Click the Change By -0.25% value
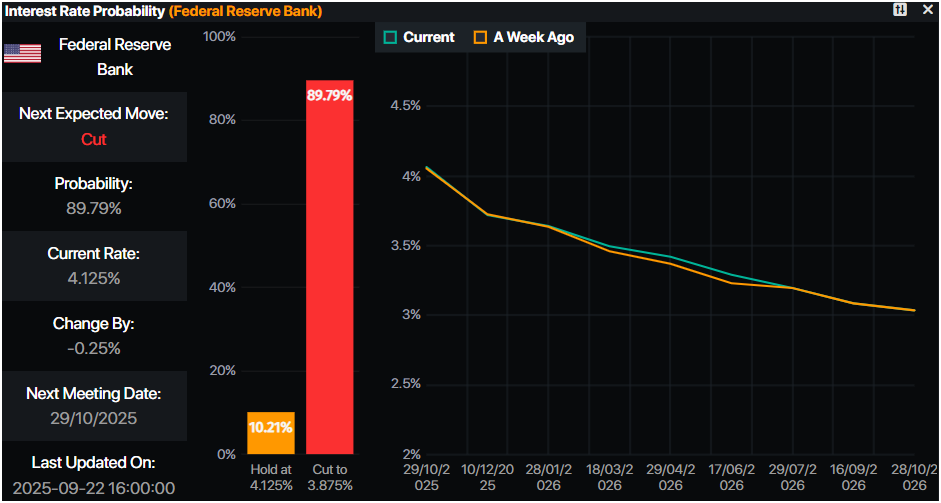This screenshot has width=941, height=503. [94, 349]
